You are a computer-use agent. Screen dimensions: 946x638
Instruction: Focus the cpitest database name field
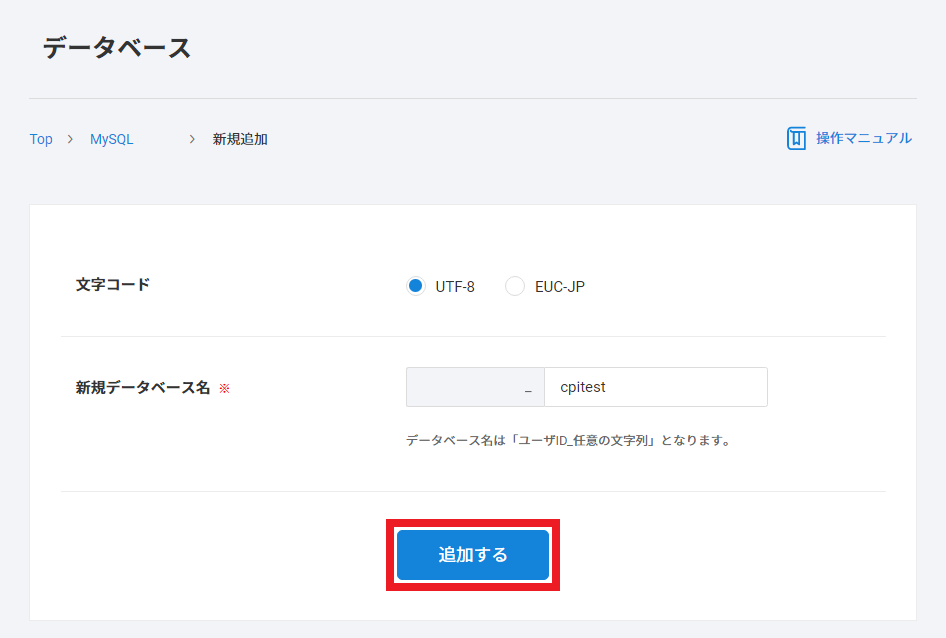pos(656,387)
